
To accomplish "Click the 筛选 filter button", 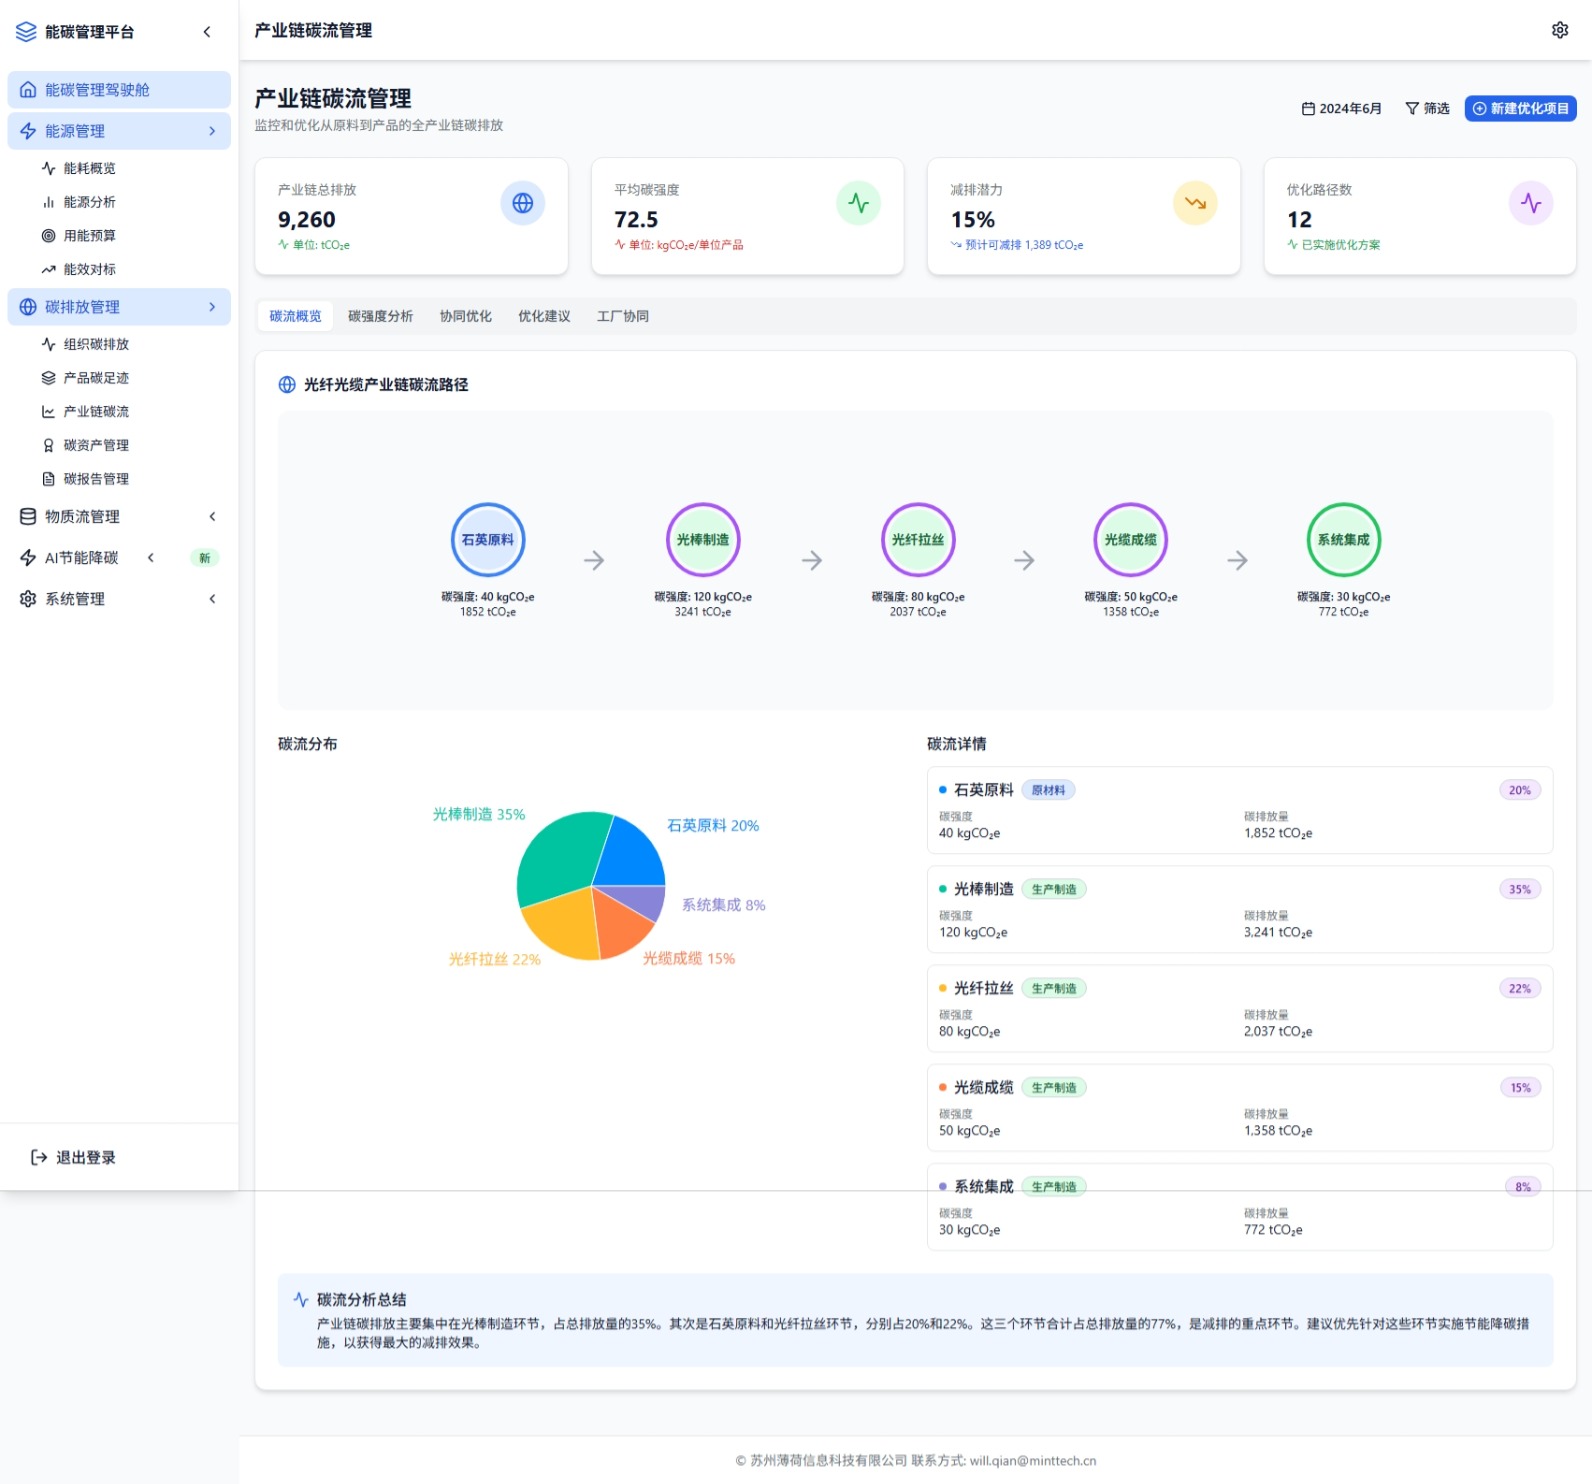I will [1427, 108].
